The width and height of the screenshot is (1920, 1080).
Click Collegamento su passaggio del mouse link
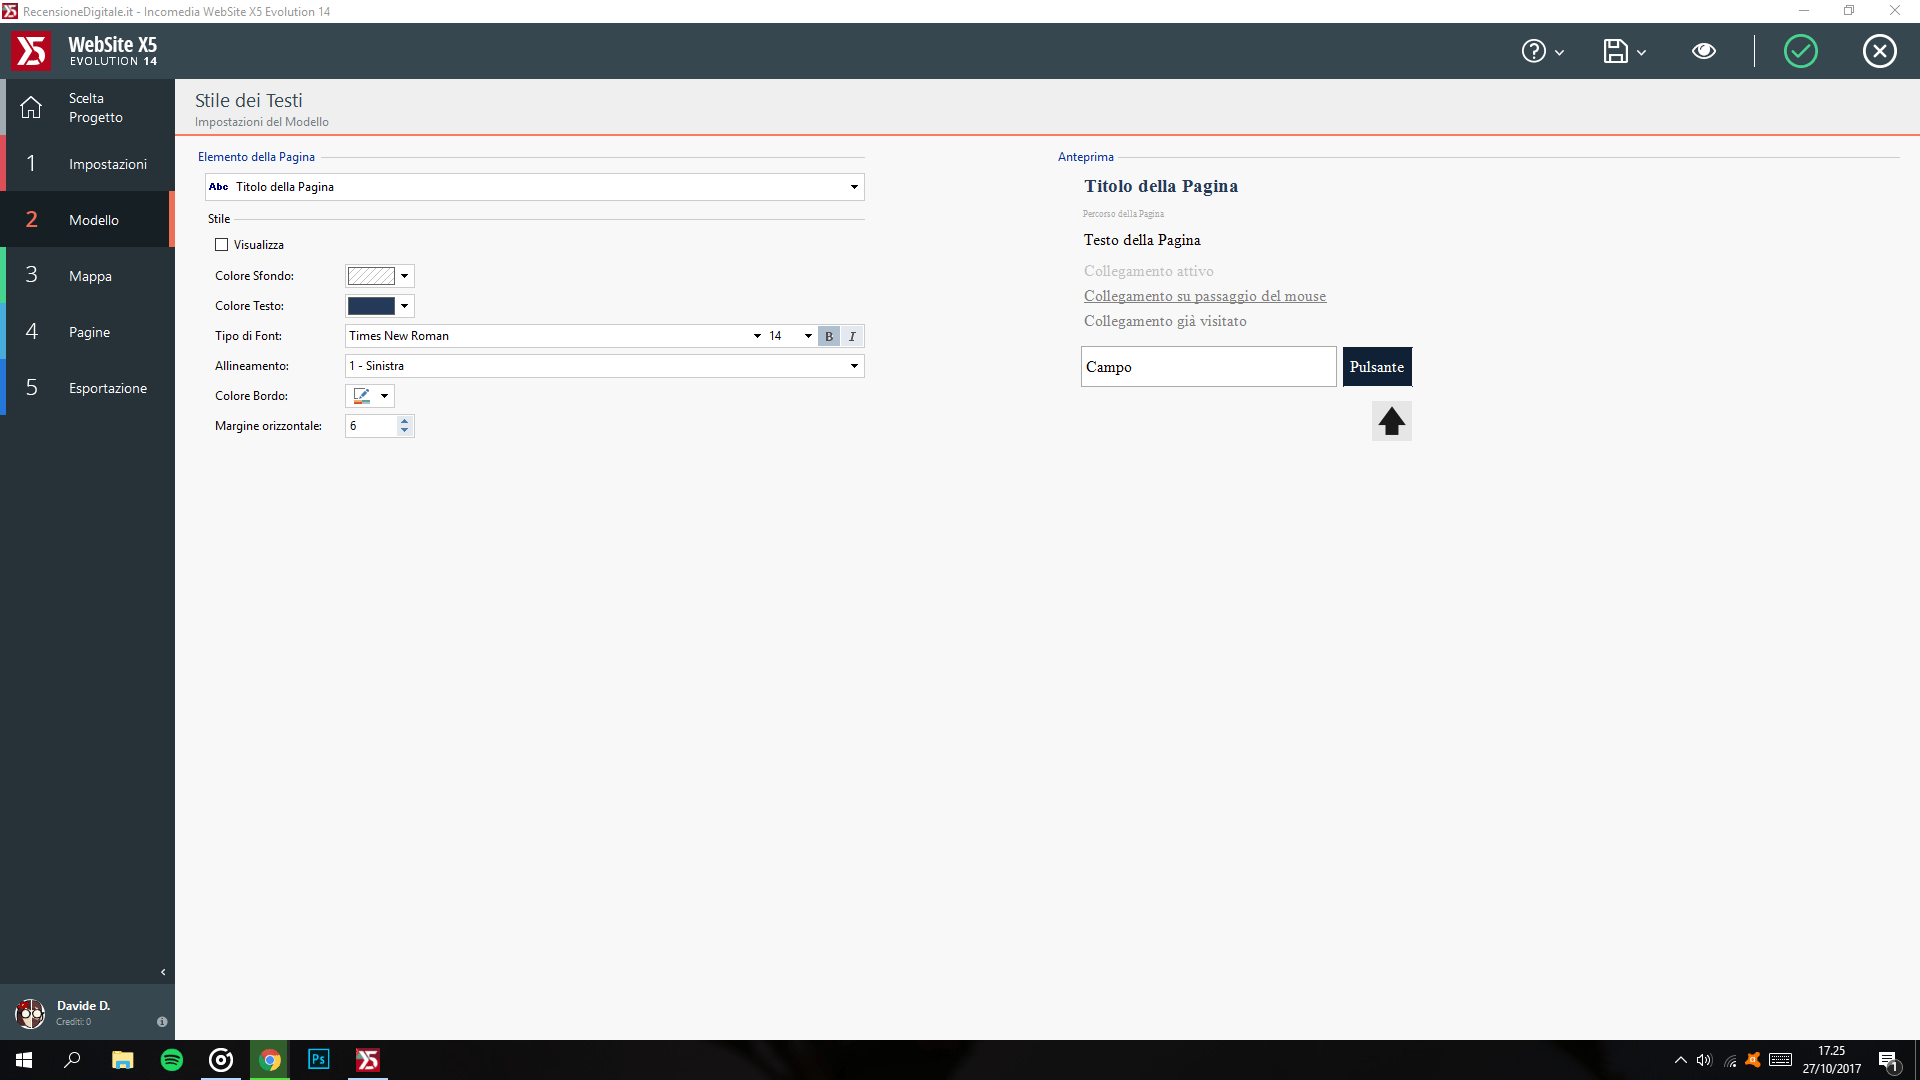click(x=1205, y=296)
